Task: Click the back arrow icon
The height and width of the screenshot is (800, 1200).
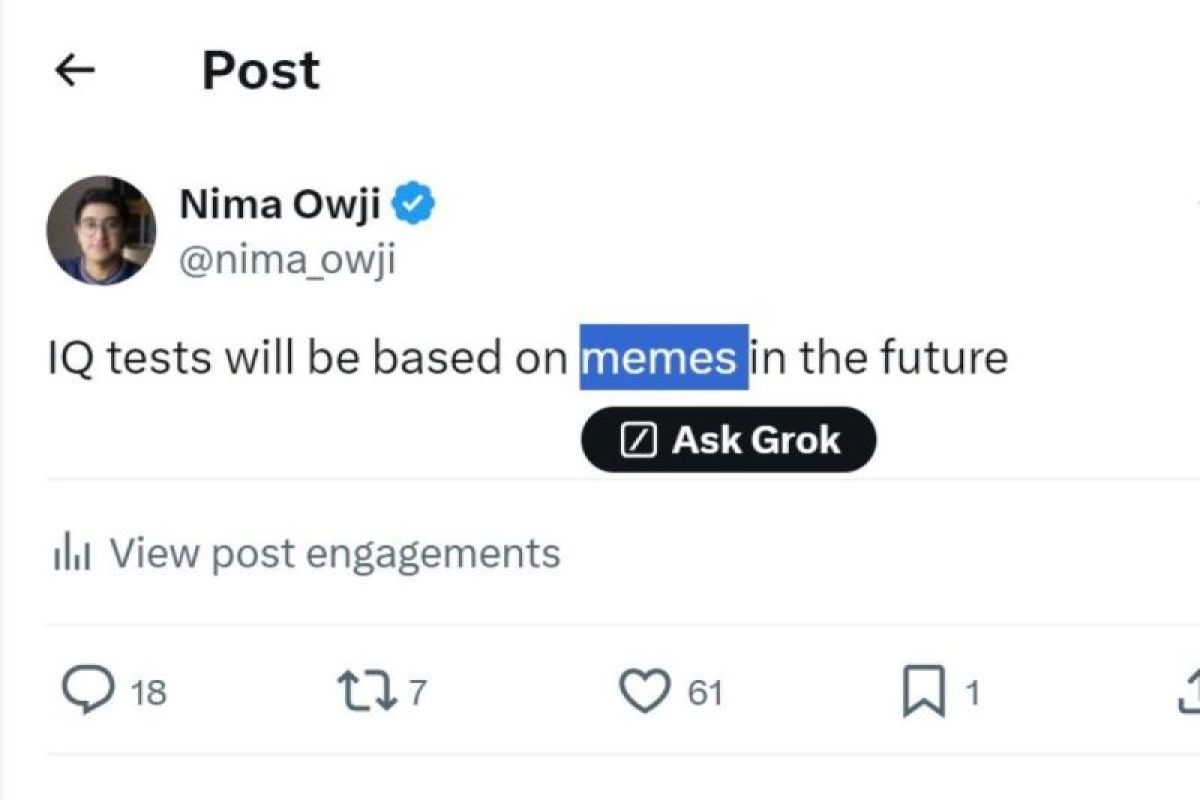Action: point(74,71)
